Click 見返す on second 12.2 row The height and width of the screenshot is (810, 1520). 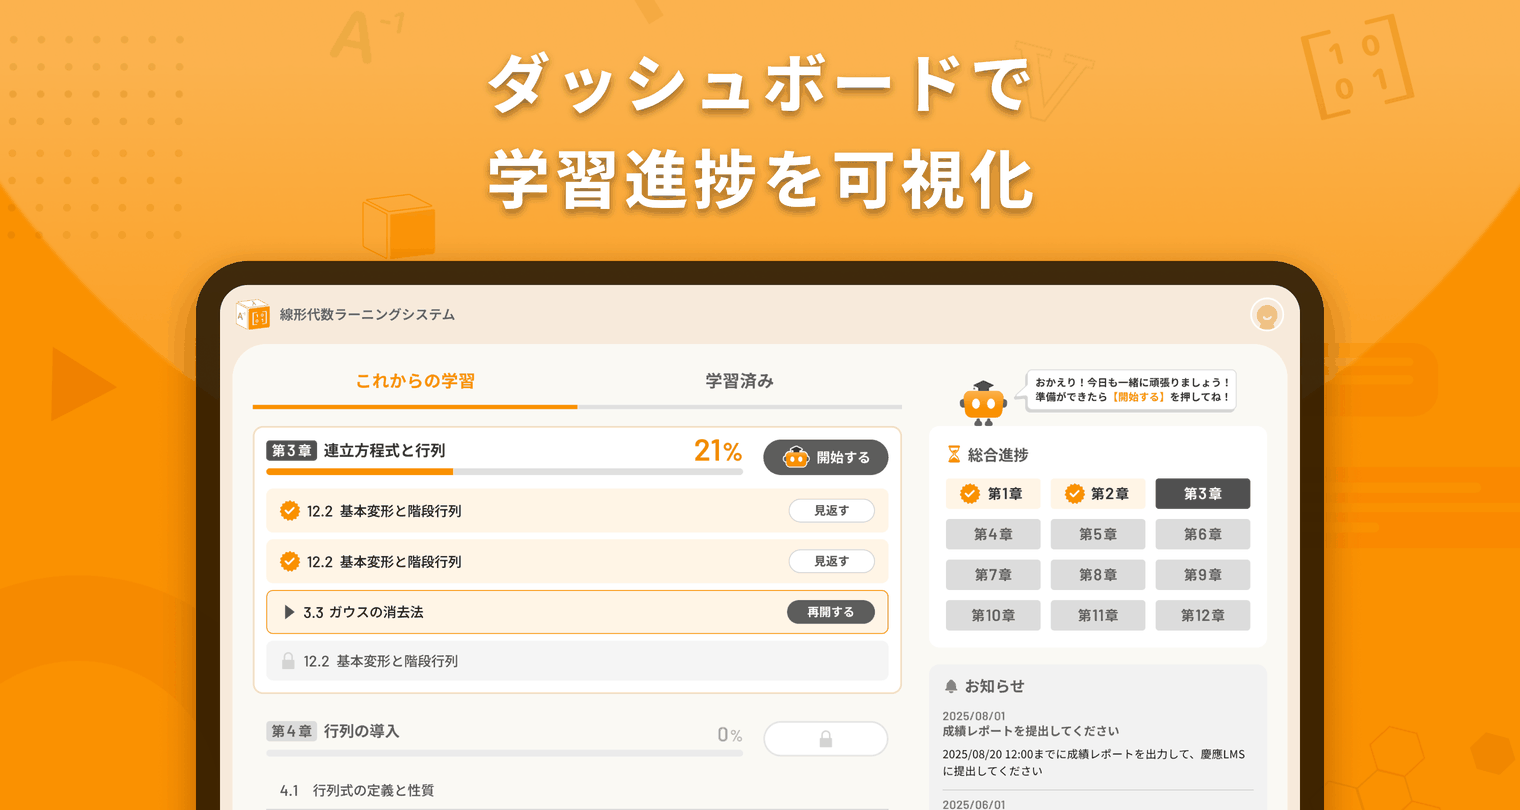pyautogui.click(x=831, y=562)
